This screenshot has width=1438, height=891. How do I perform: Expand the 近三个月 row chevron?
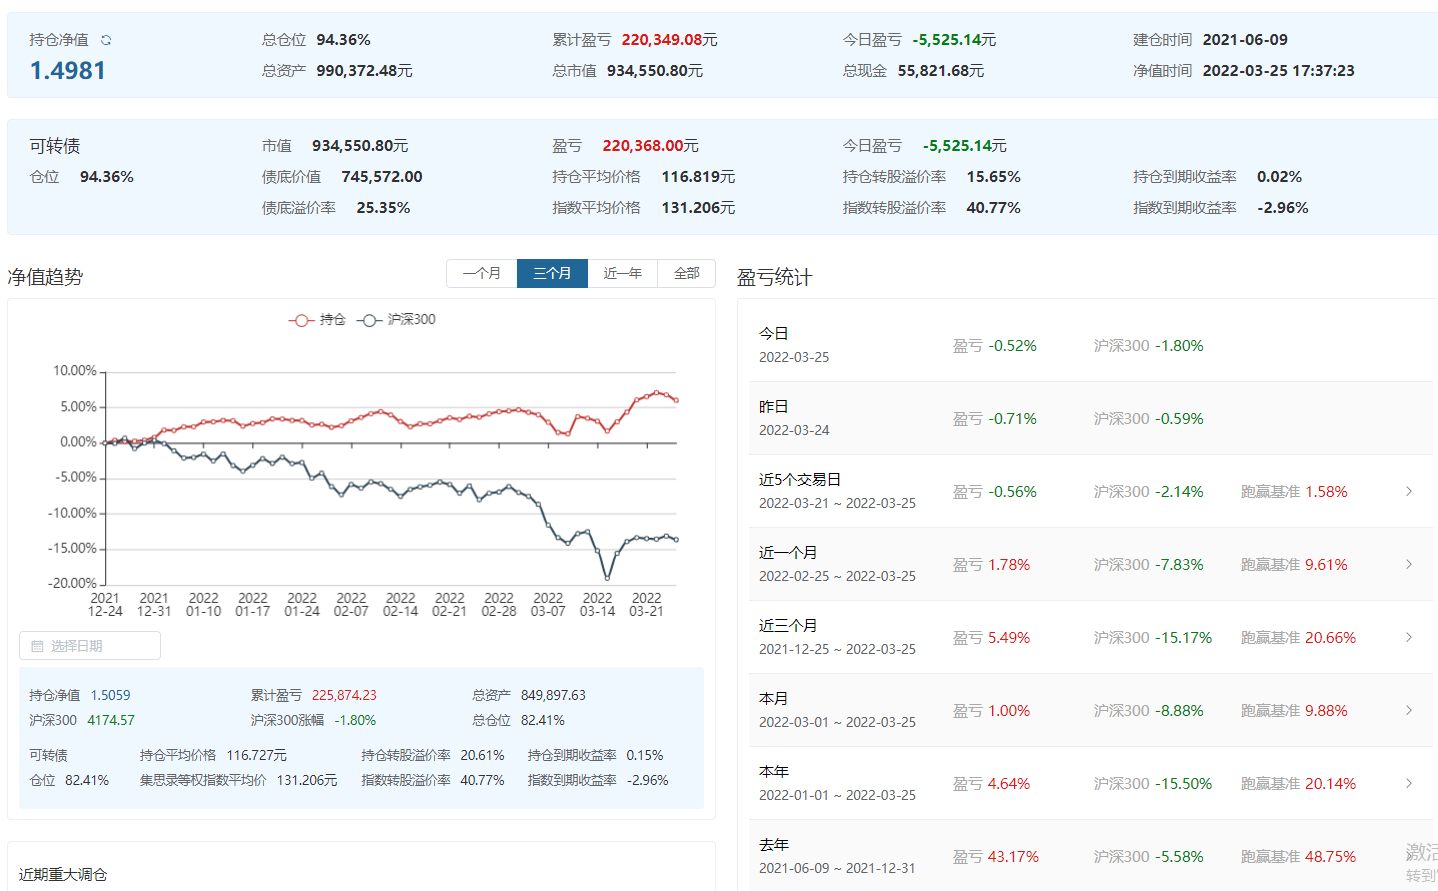click(x=1409, y=637)
